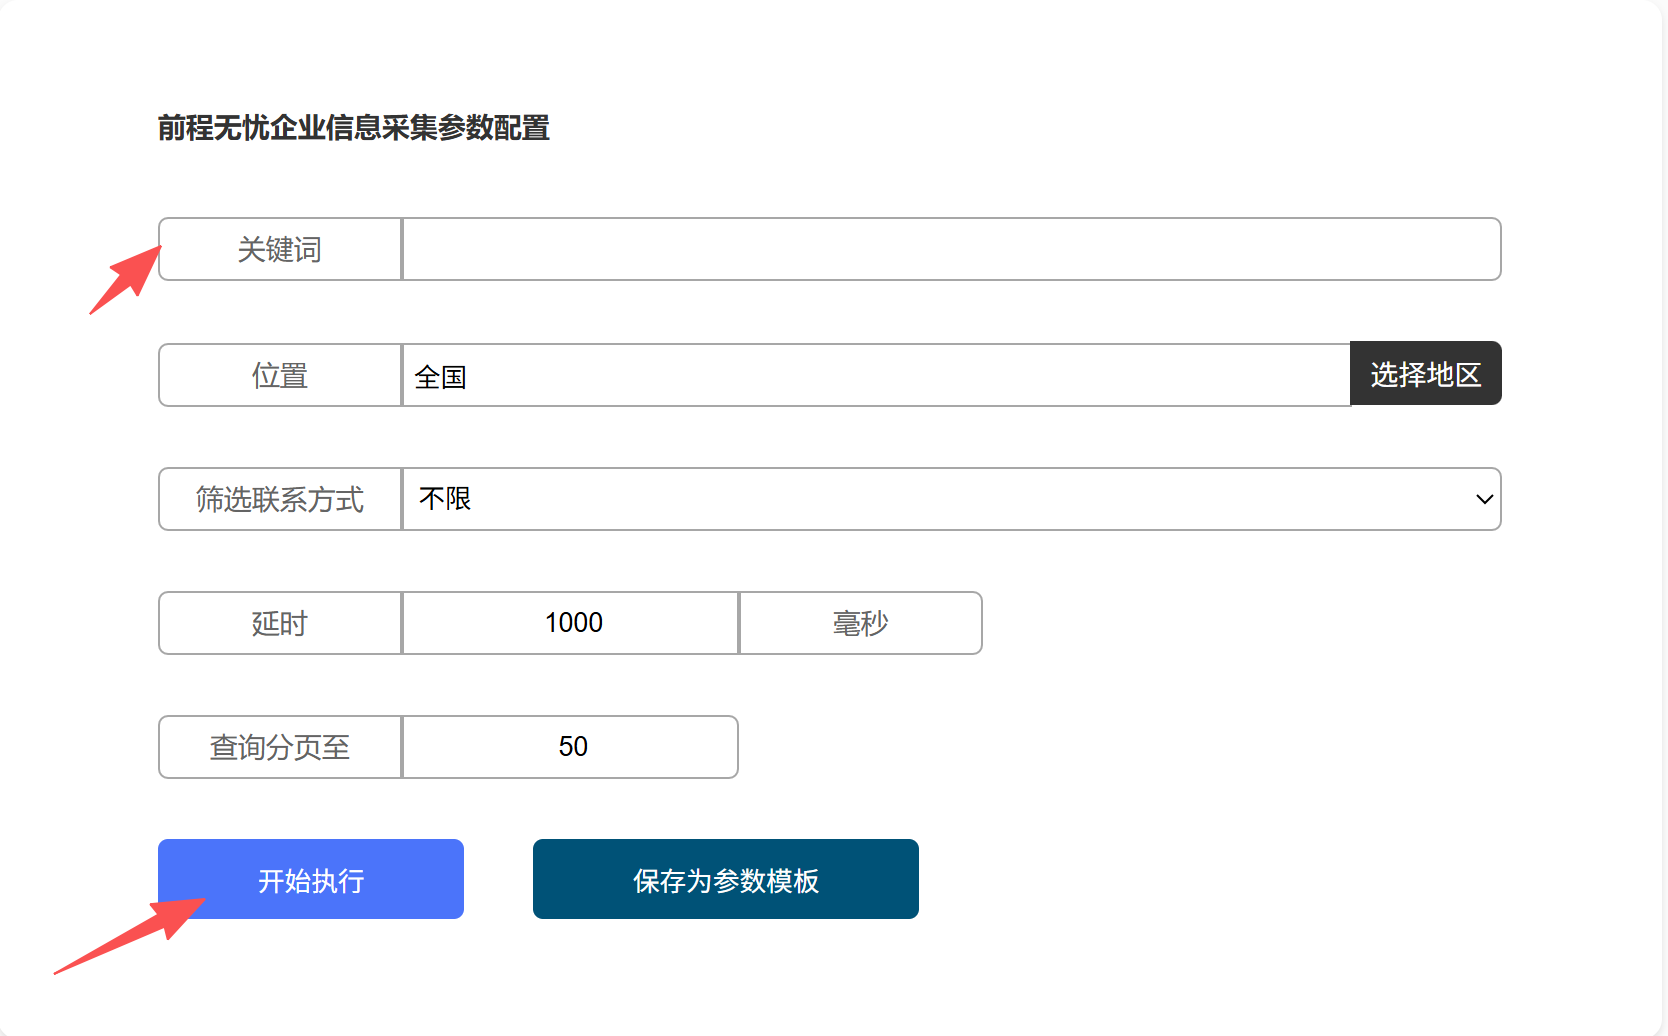Click the 筛选联系方式 label box
Screen dimensions: 1668x1036
coord(280,499)
